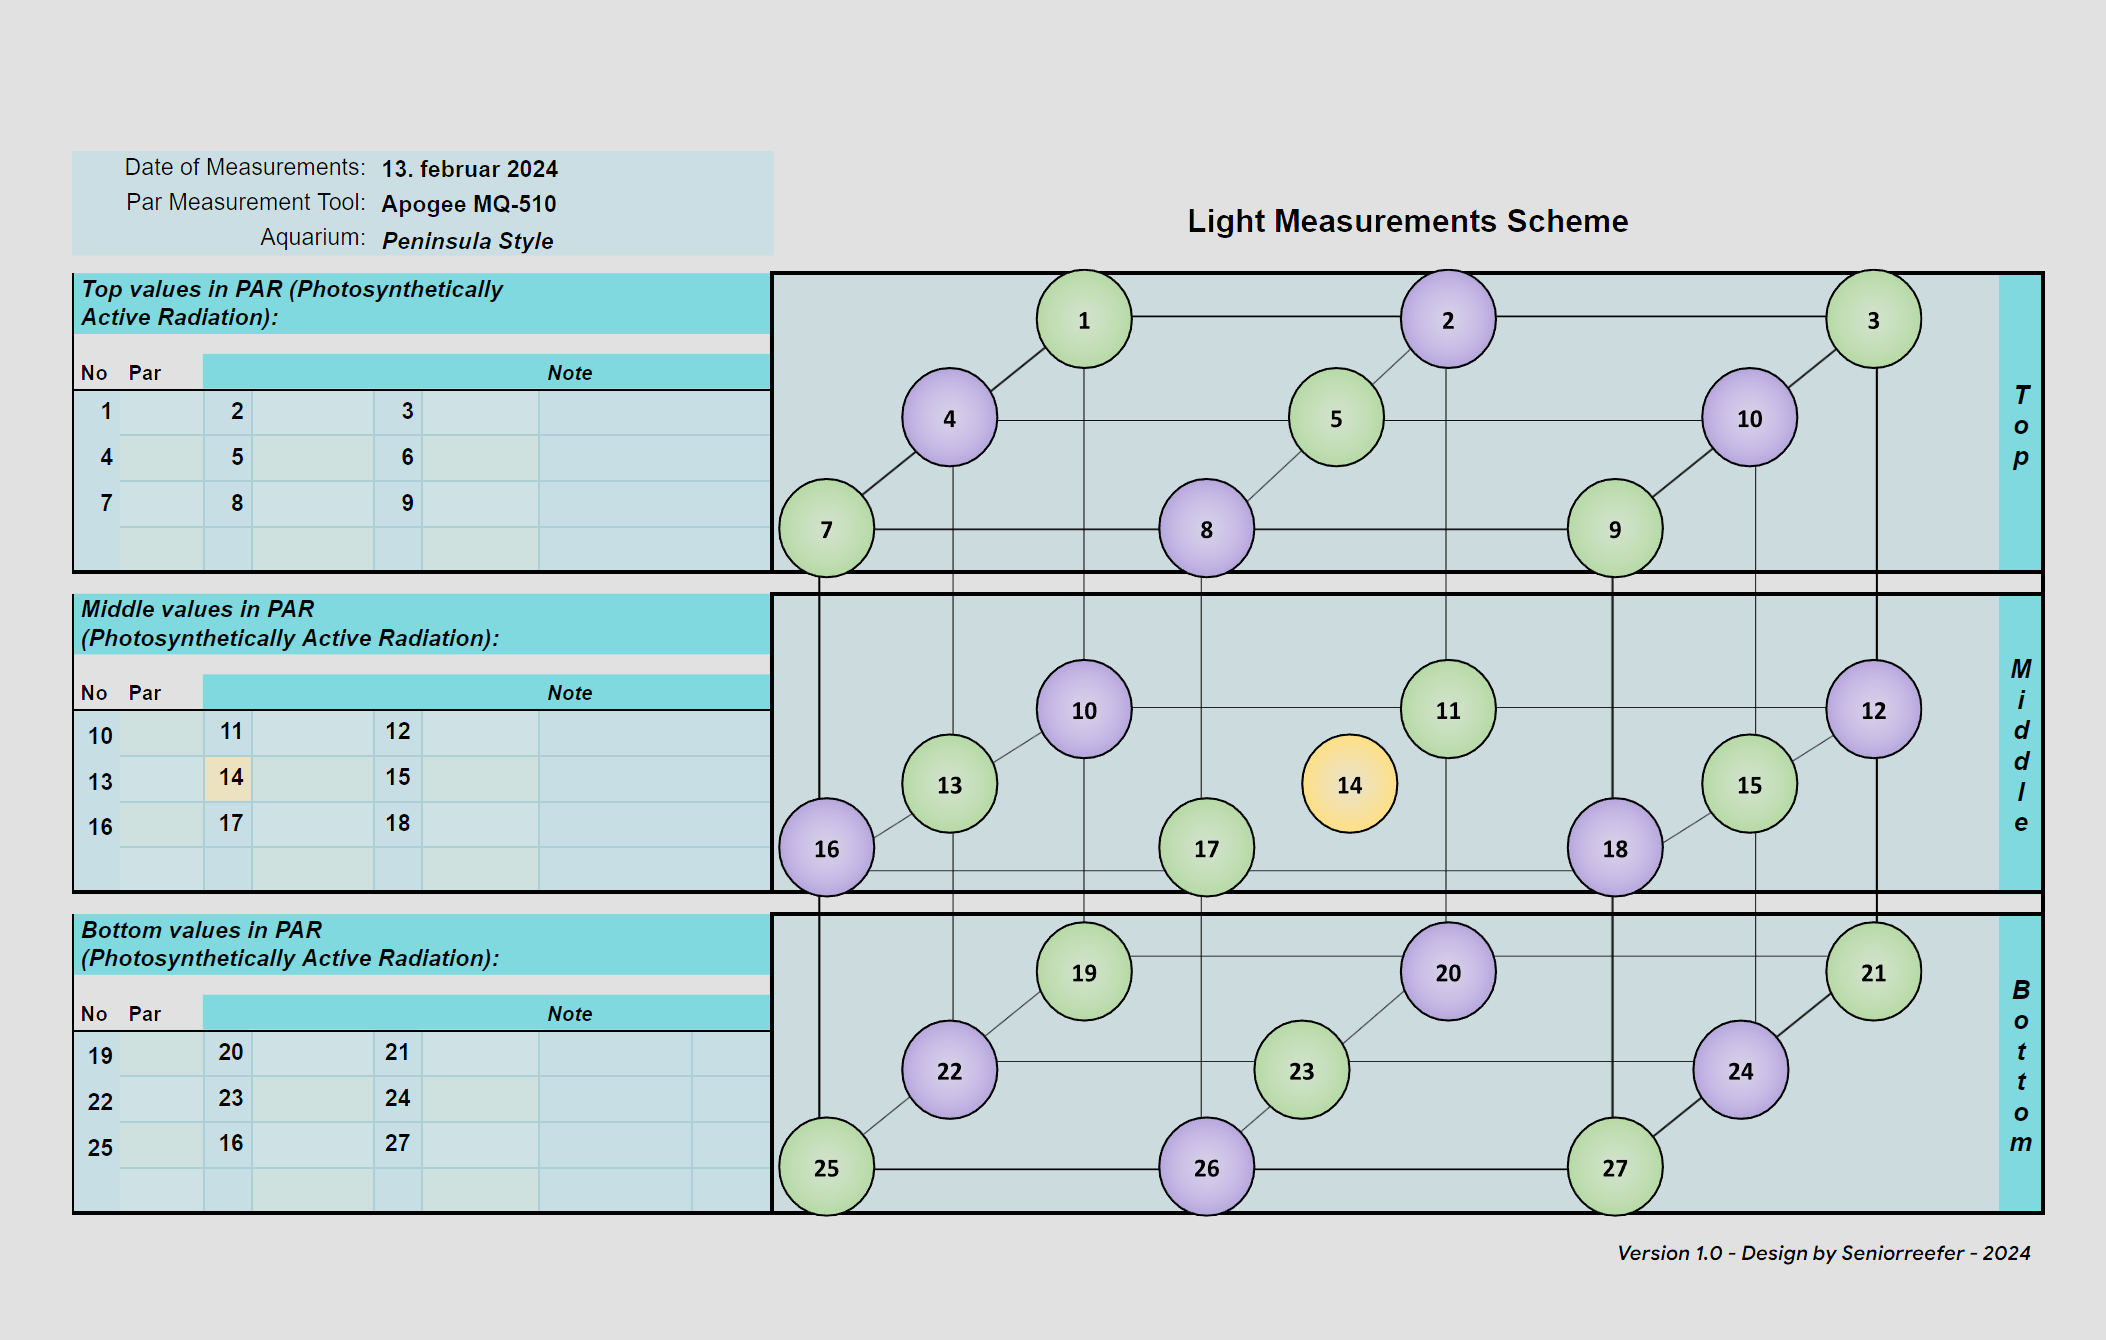Image resolution: width=2106 pixels, height=1340 pixels.
Task: Select the Note header in Bottom table
Action: click(569, 1014)
